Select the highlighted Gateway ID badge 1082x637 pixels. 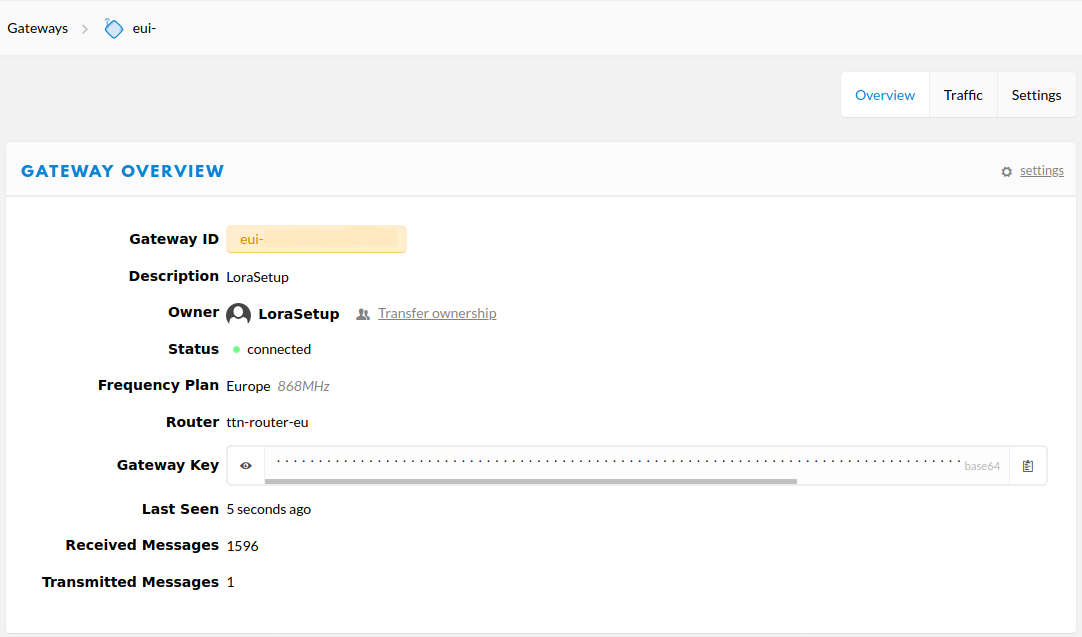[316, 240]
